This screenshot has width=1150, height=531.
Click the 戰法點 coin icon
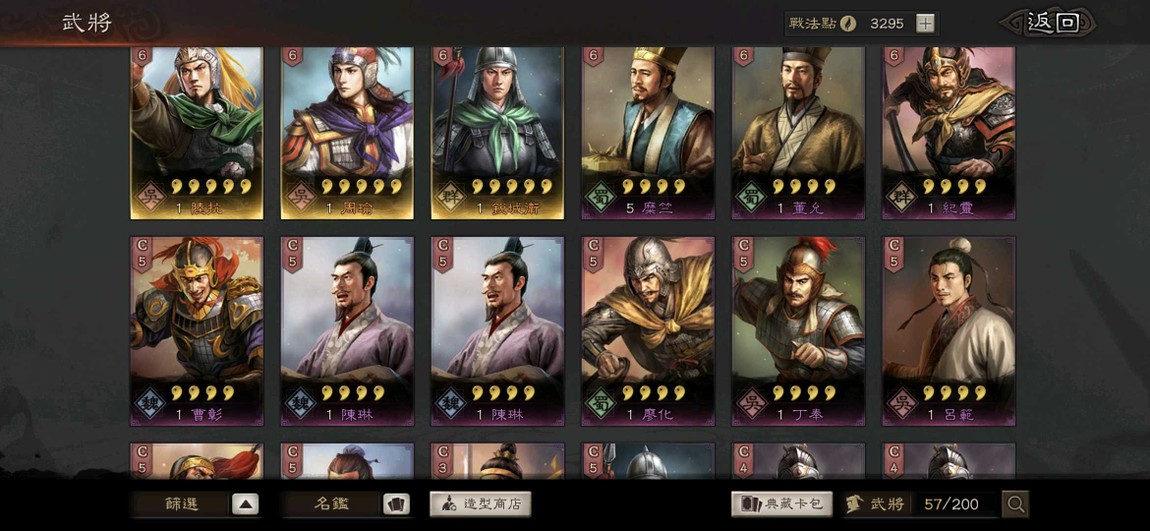[x=848, y=23]
